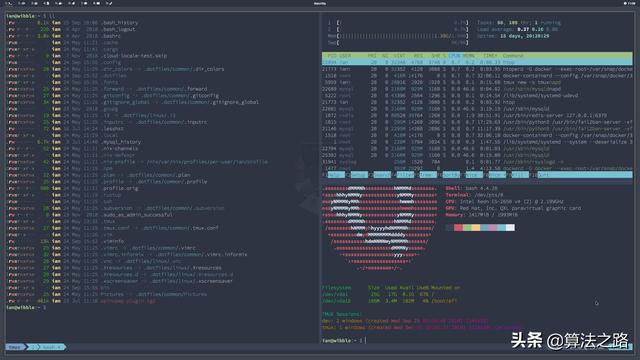Click the .profile.orig entry

click(120, 188)
